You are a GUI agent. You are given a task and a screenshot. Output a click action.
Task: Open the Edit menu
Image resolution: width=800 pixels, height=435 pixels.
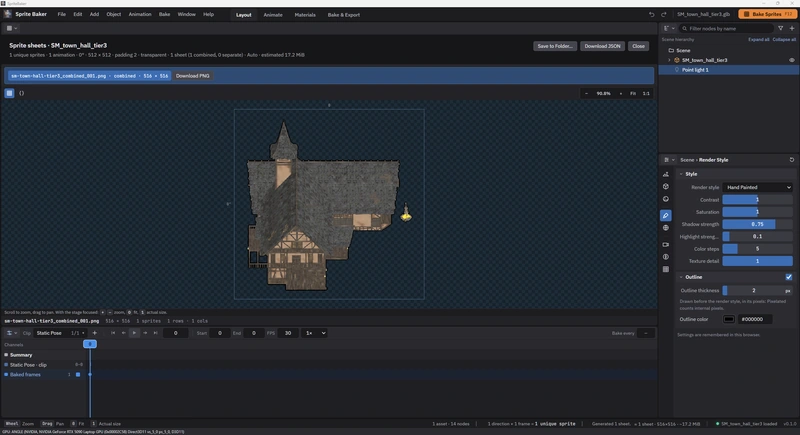tap(78, 14)
